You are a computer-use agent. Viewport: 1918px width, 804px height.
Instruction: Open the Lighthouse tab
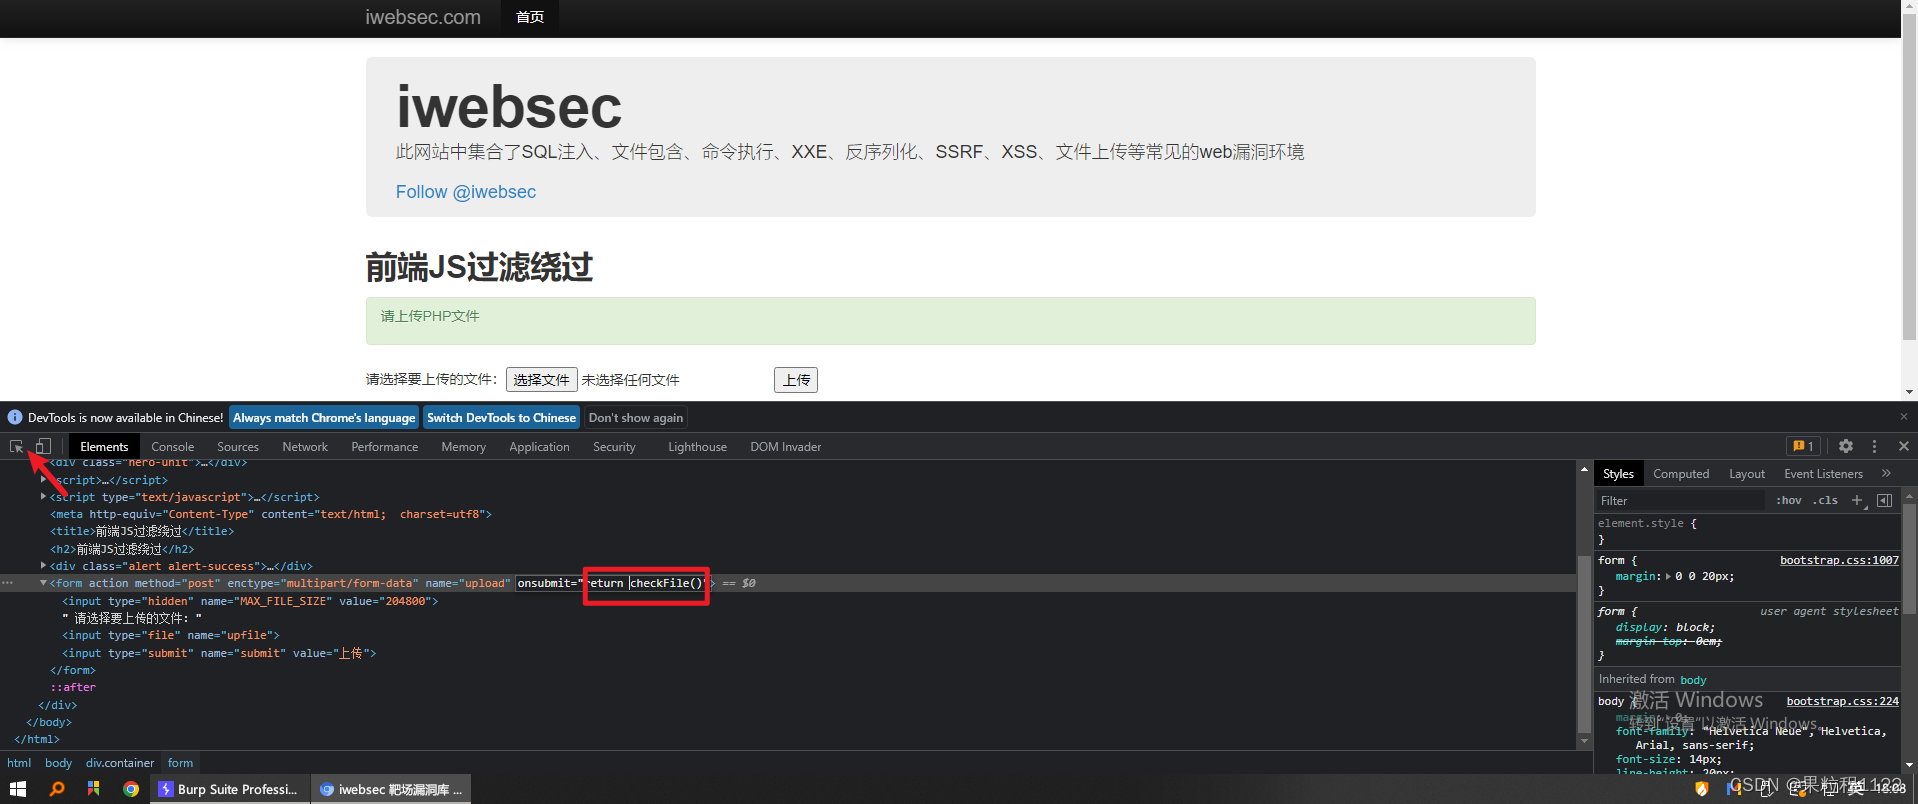click(697, 446)
